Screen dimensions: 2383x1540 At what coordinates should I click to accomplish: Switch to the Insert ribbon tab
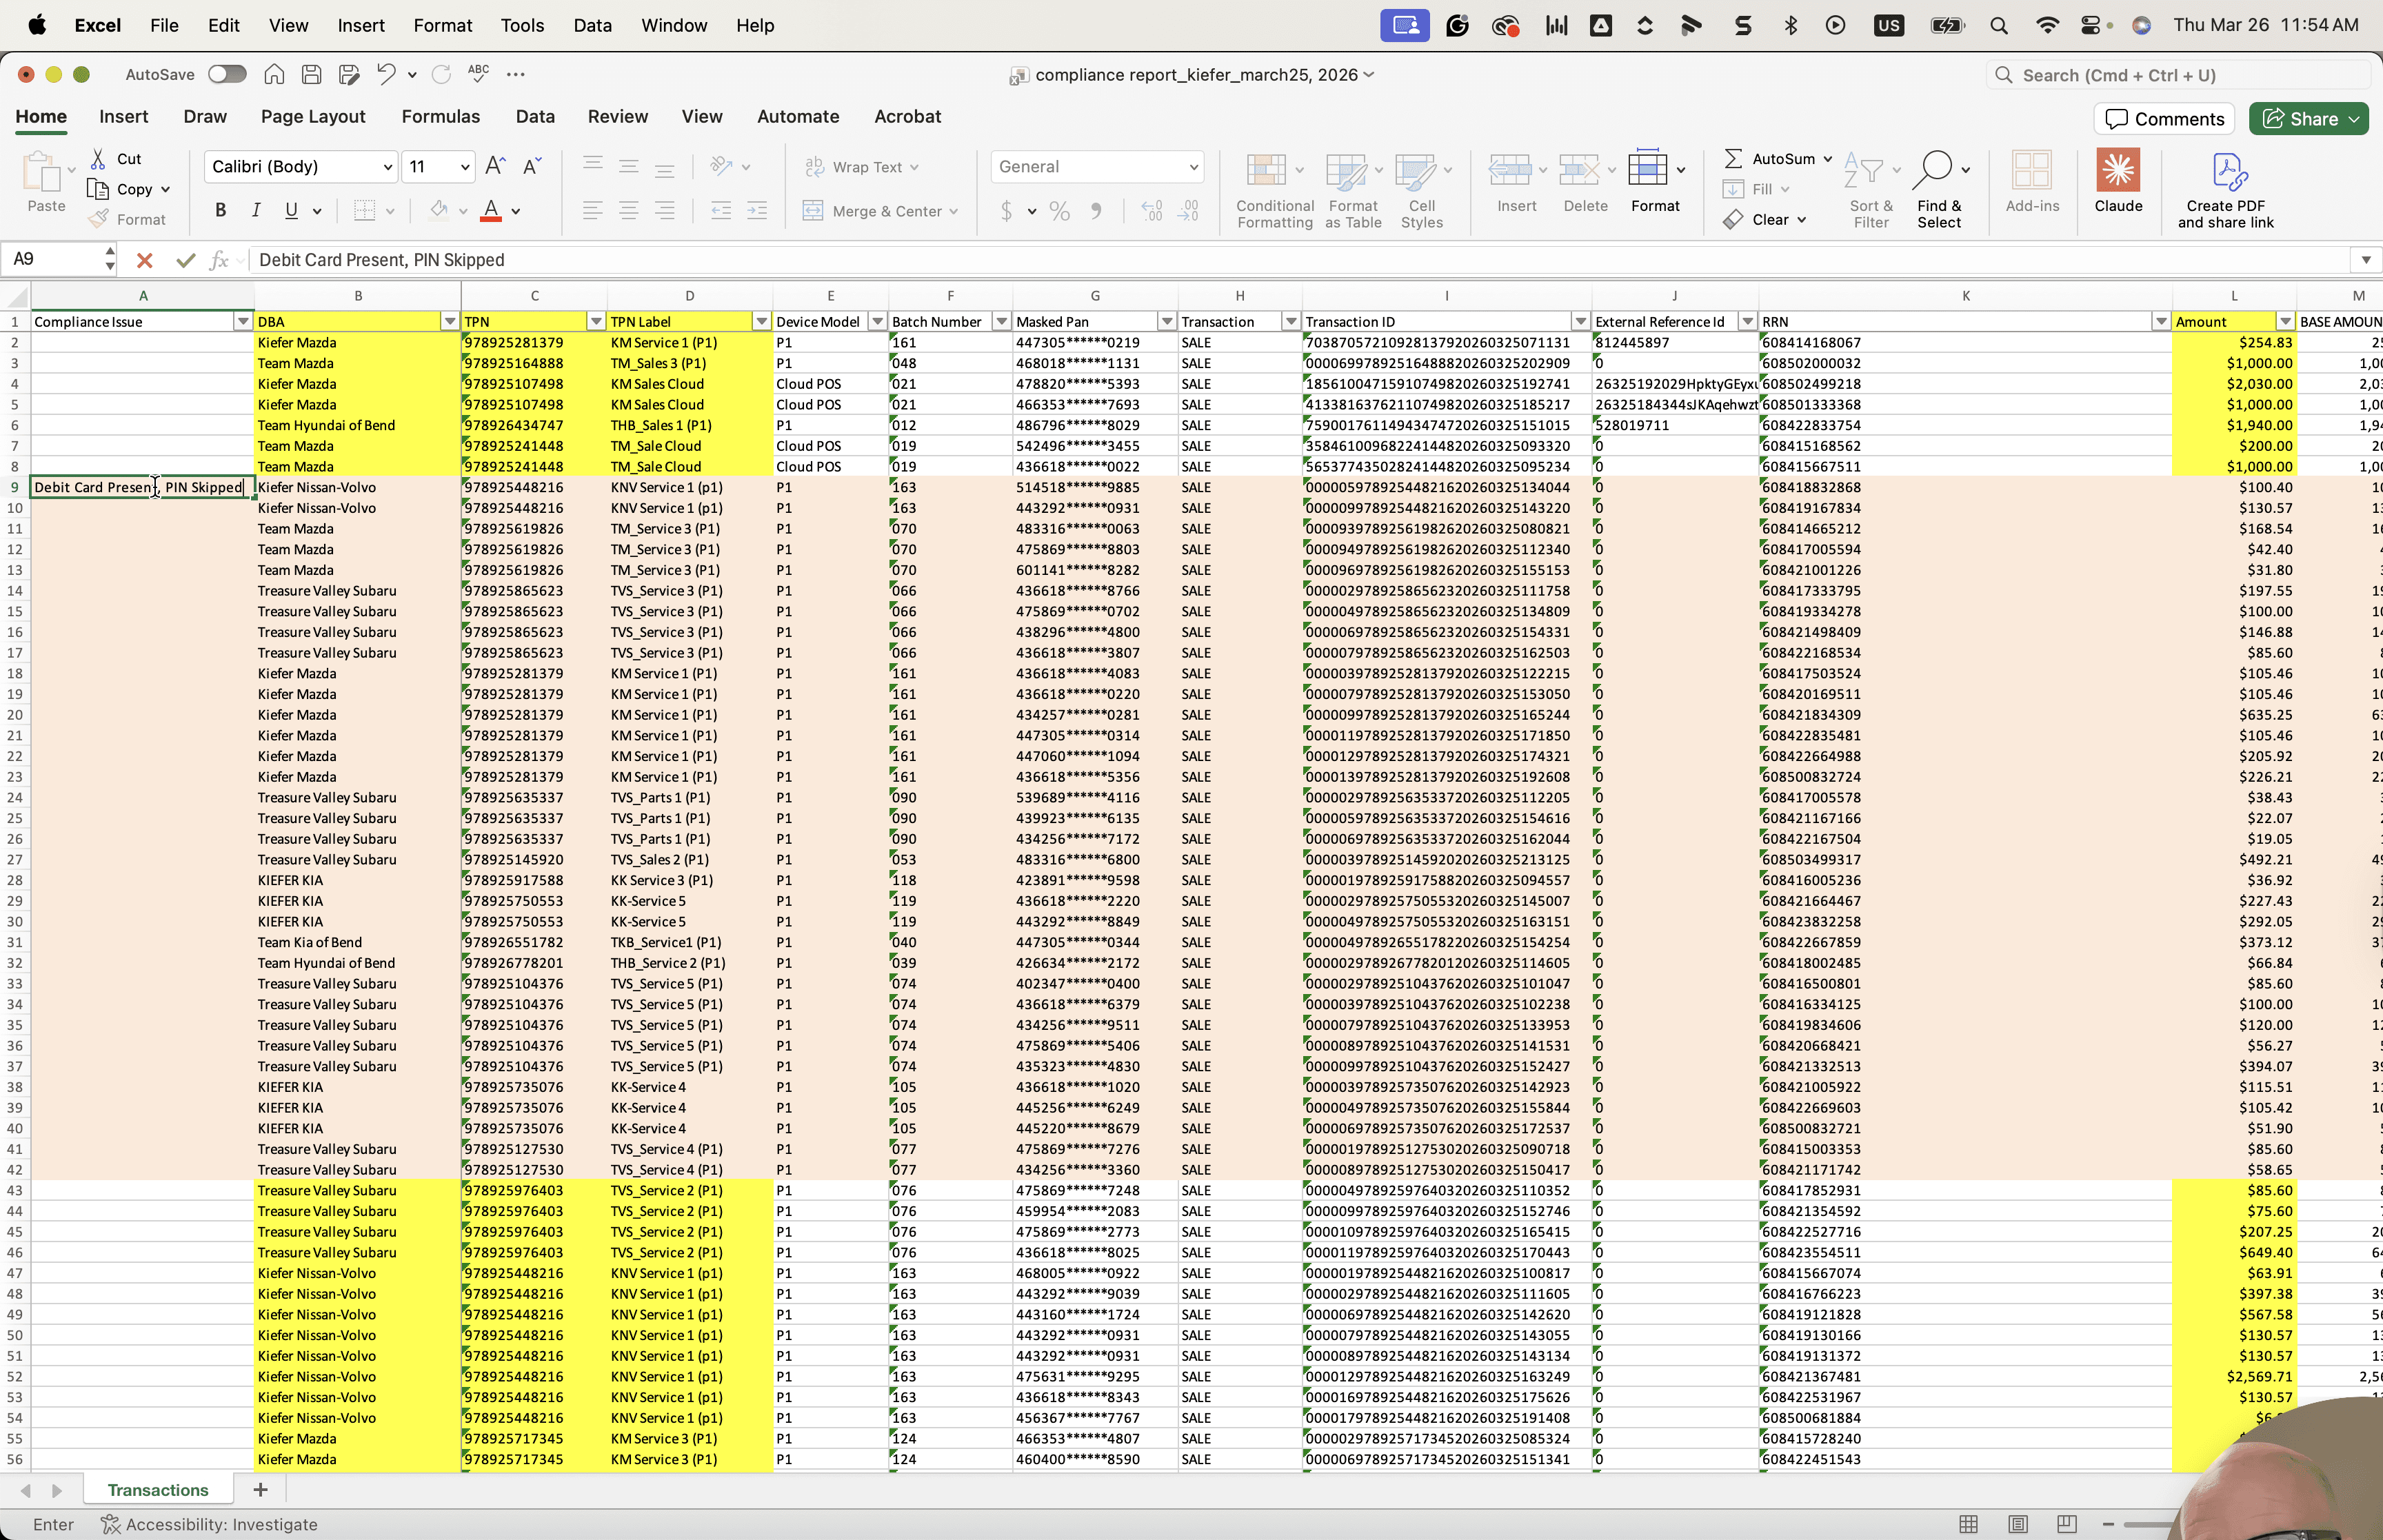click(x=124, y=116)
